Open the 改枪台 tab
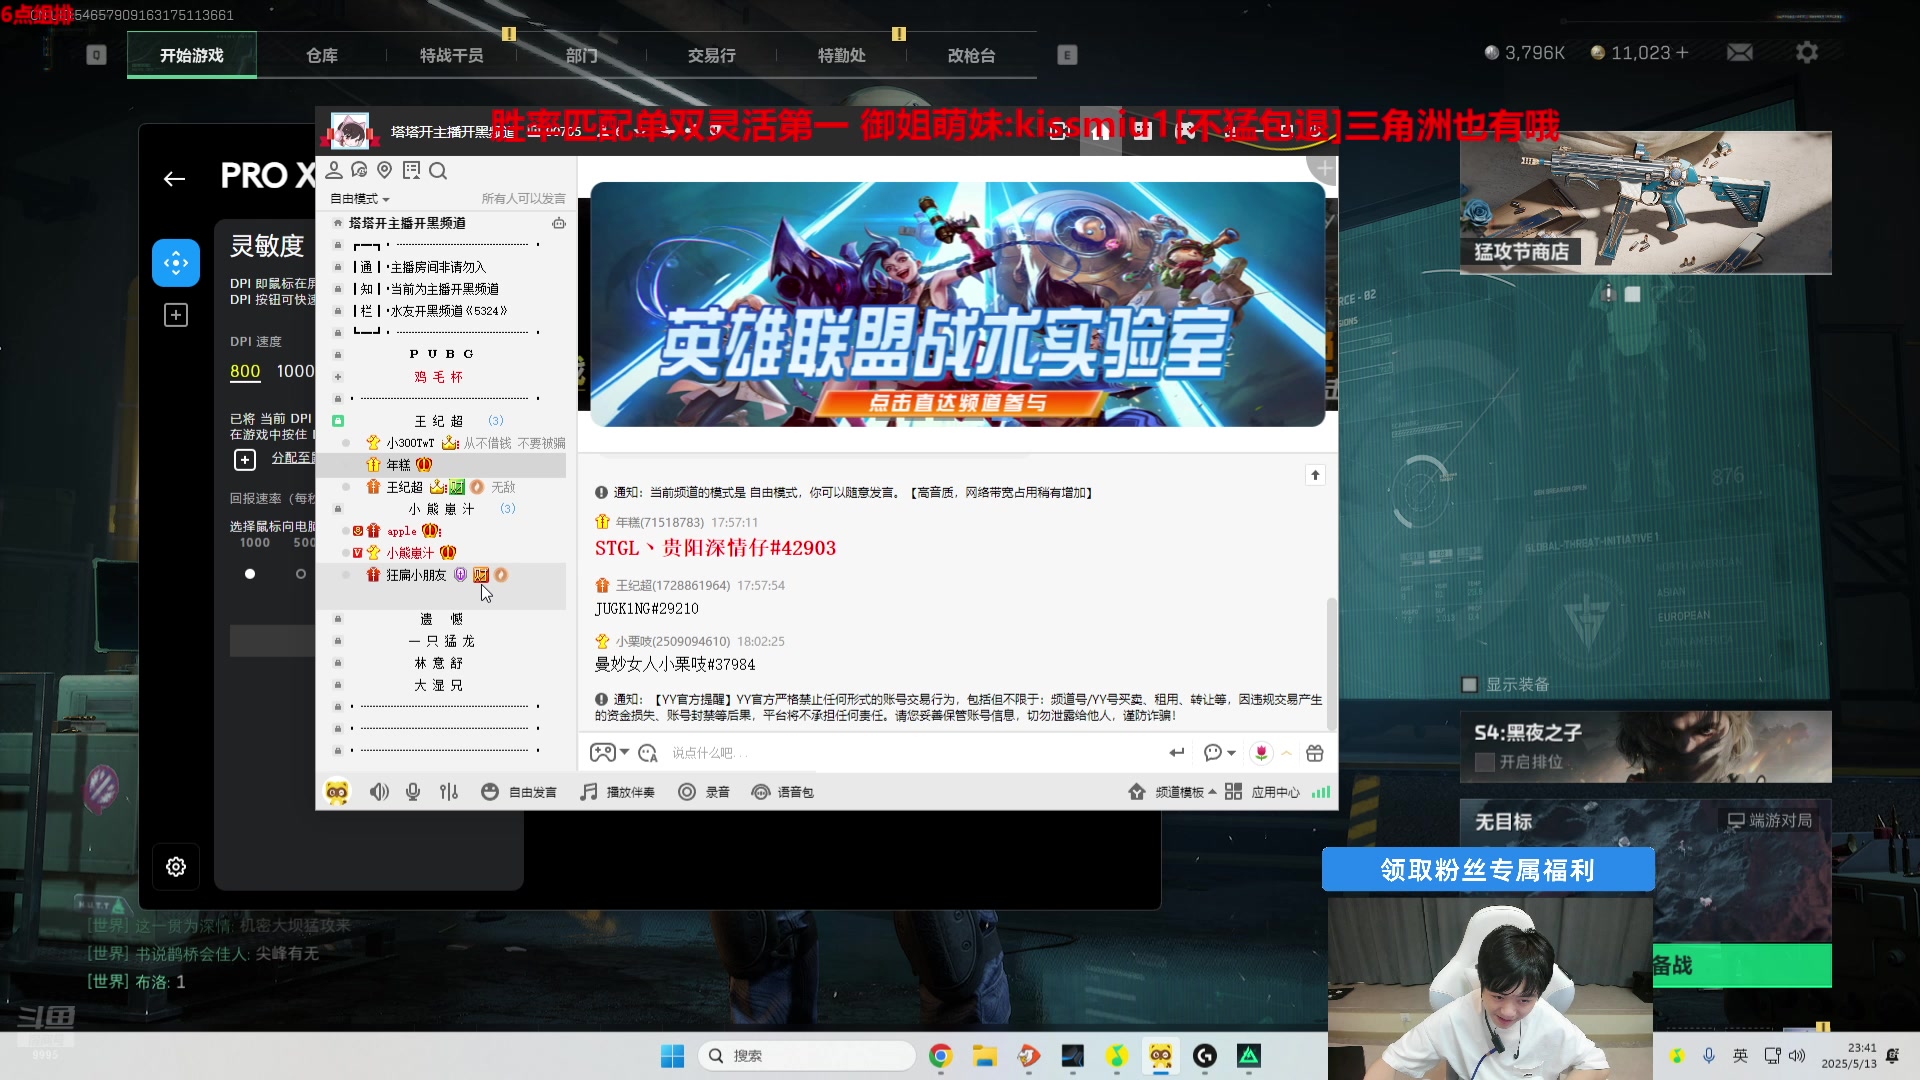Image resolution: width=1920 pixels, height=1080 pixels. (972, 55)
